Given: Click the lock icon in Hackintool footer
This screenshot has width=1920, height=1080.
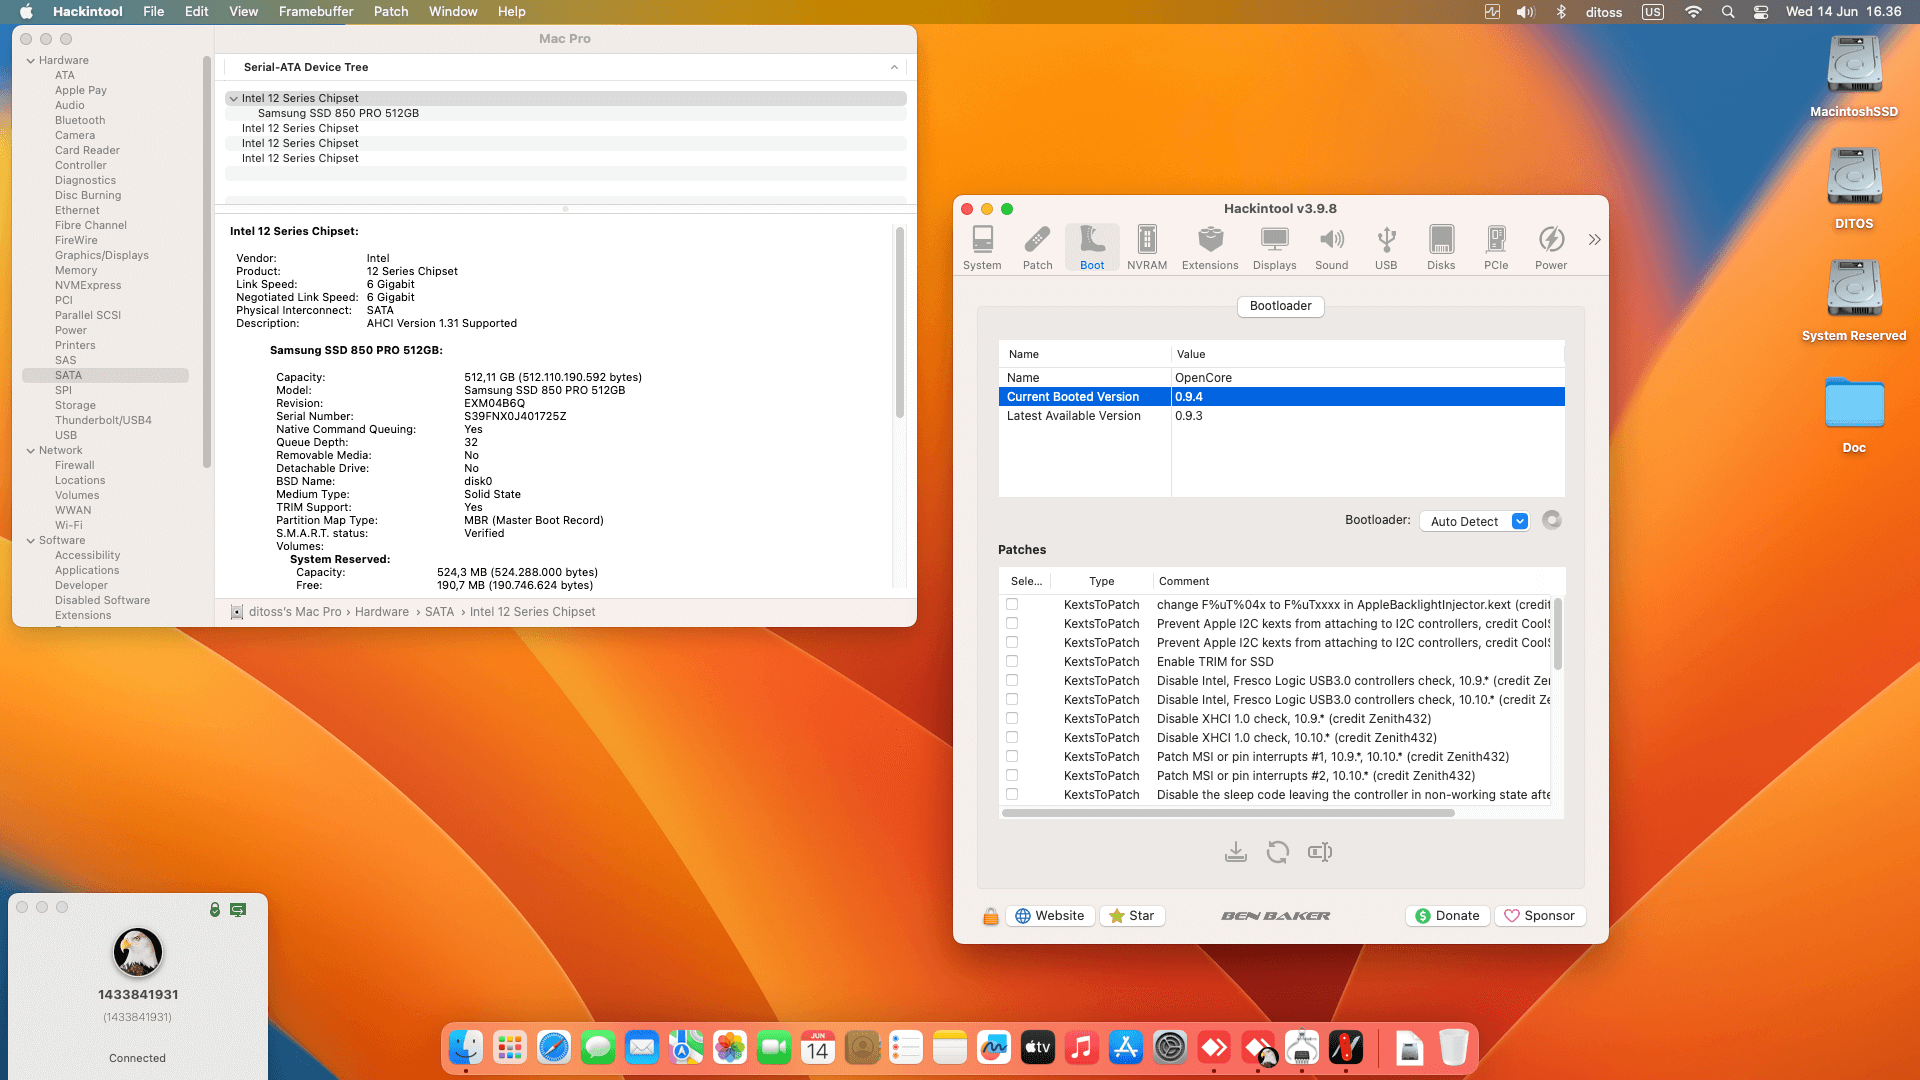Looking at the screenshot, I should point(990,916).
